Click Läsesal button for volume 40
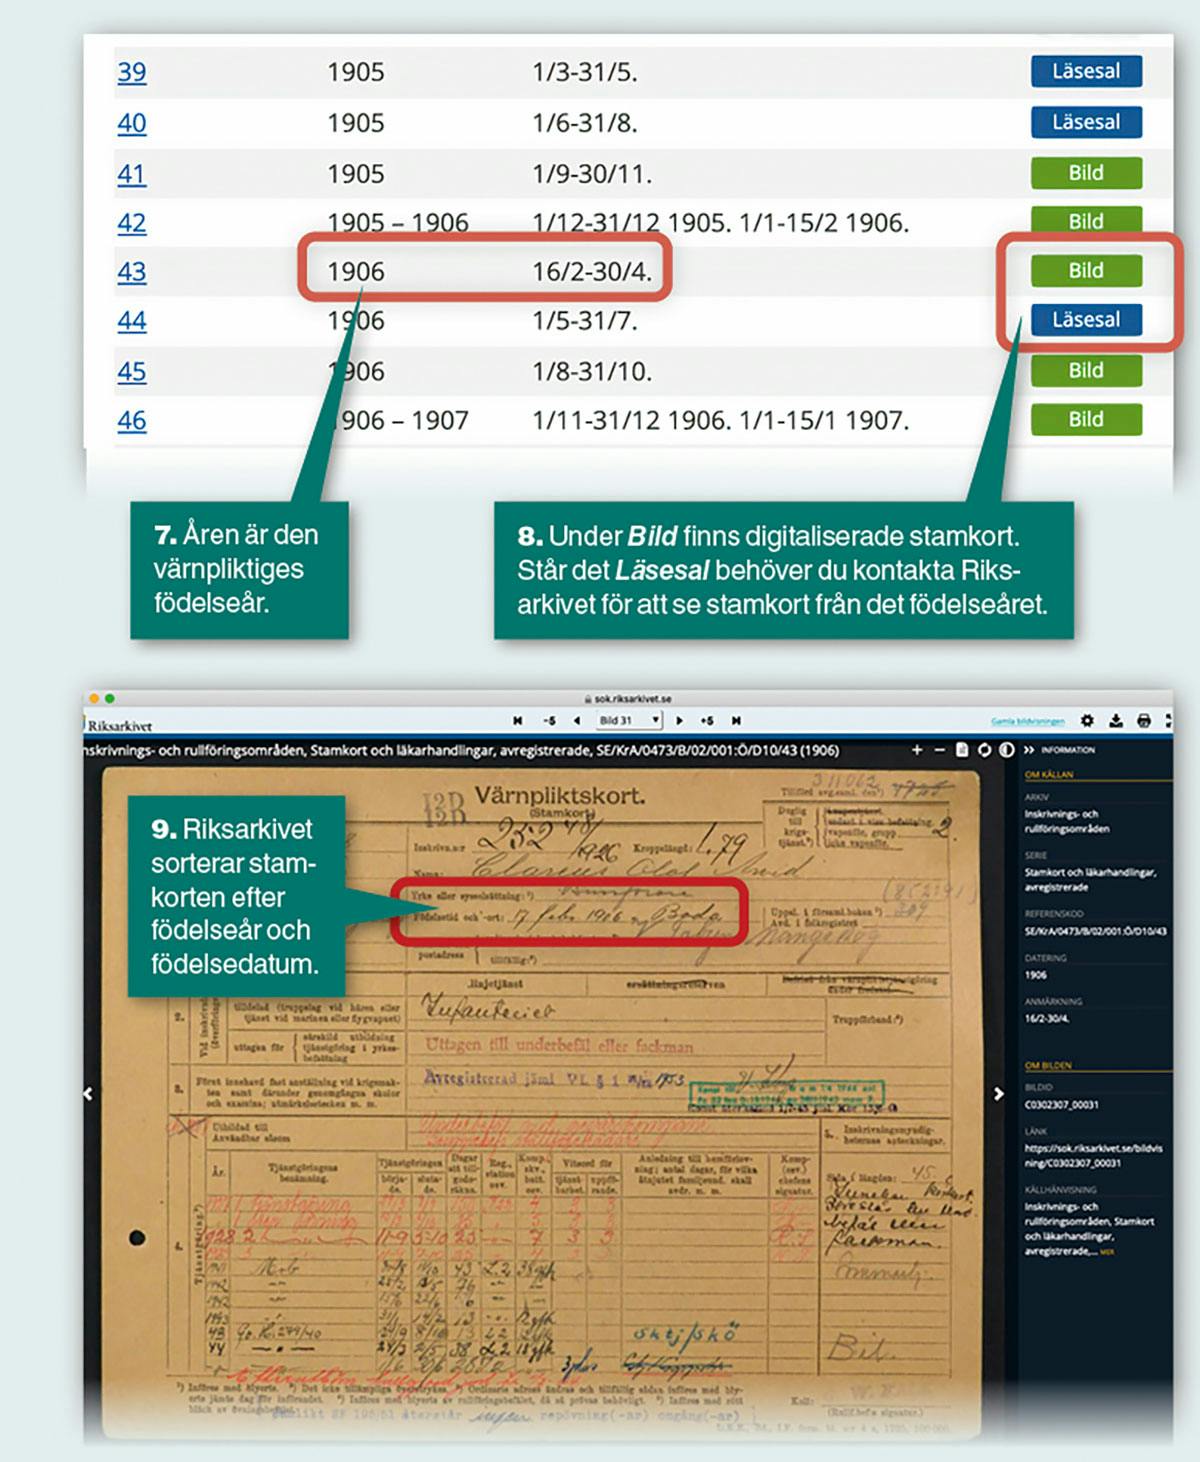 pos(1086,122)
